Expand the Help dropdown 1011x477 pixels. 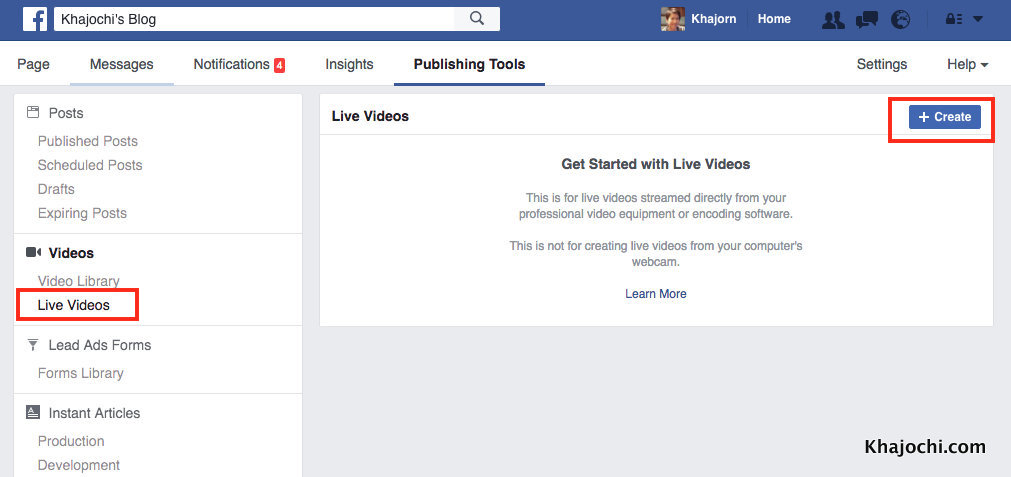[968, 64]
